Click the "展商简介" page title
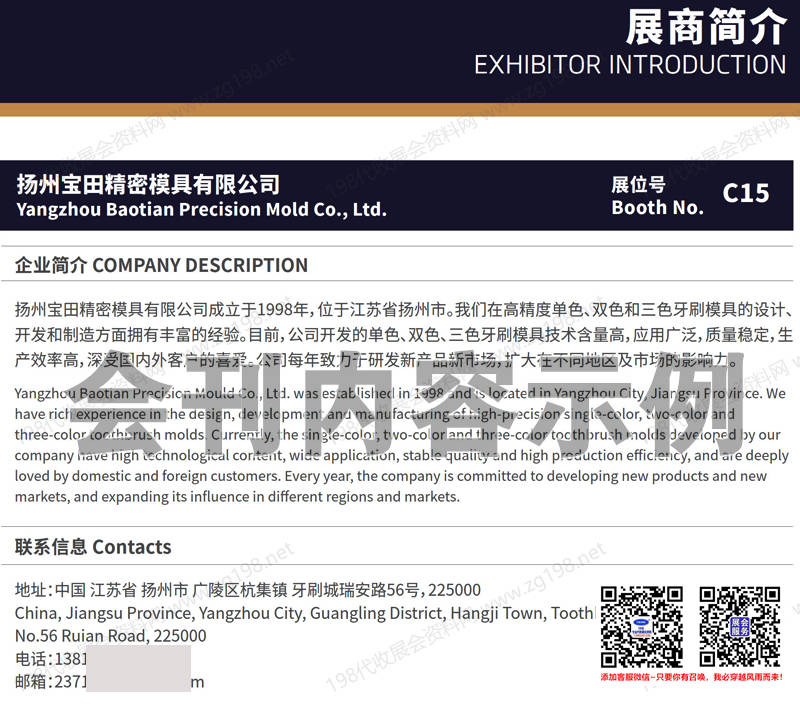This screenshot has width=800, height=706. point(706,28)
